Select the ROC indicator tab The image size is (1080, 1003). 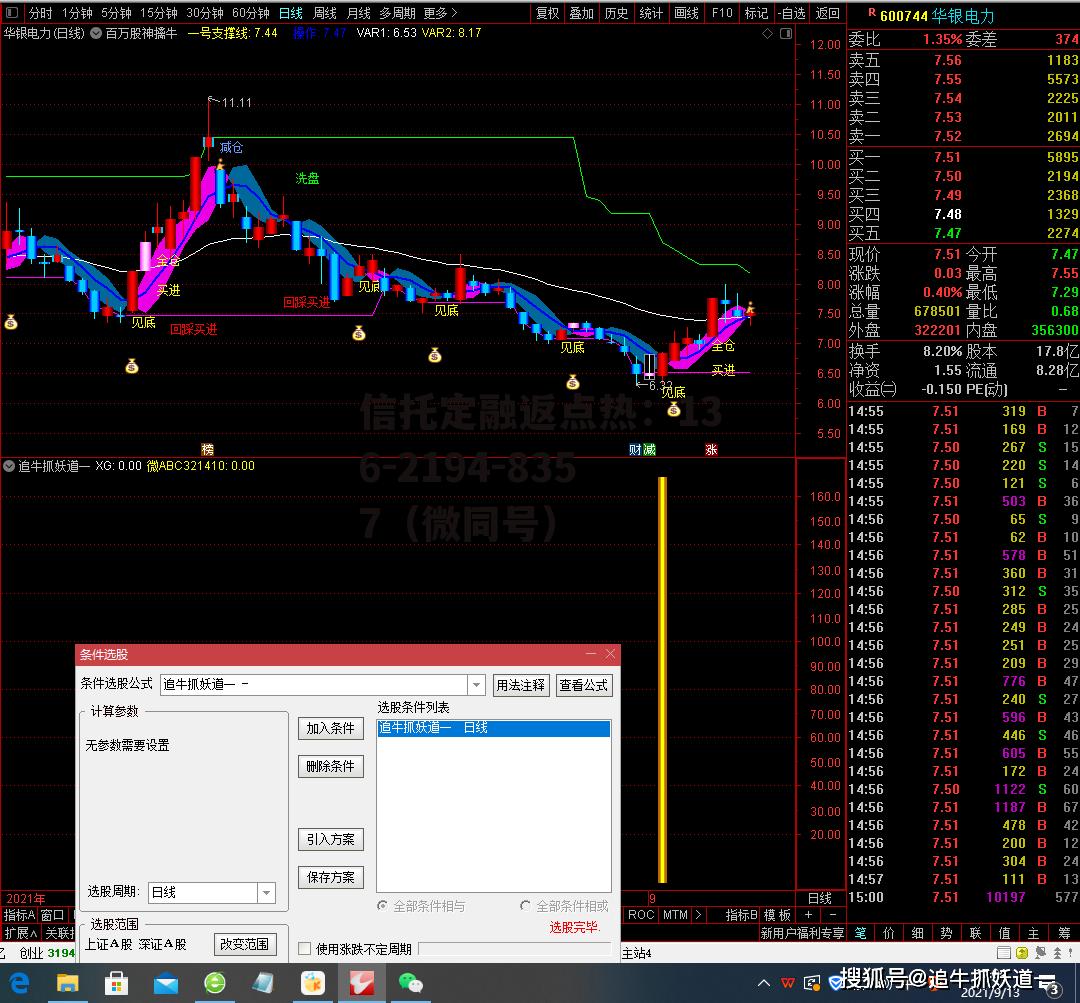641,915
